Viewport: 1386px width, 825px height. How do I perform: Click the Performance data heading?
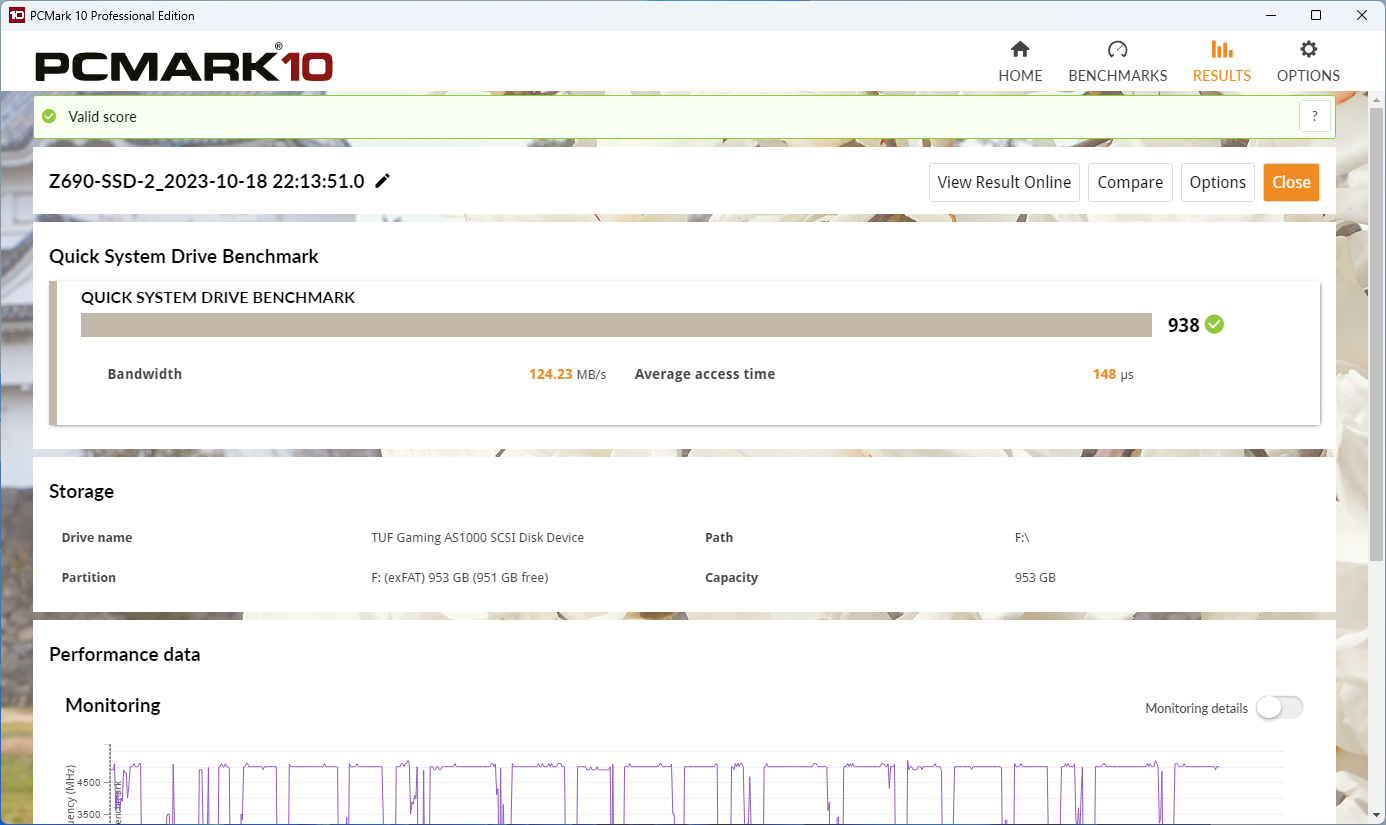[x=125, y=655]
